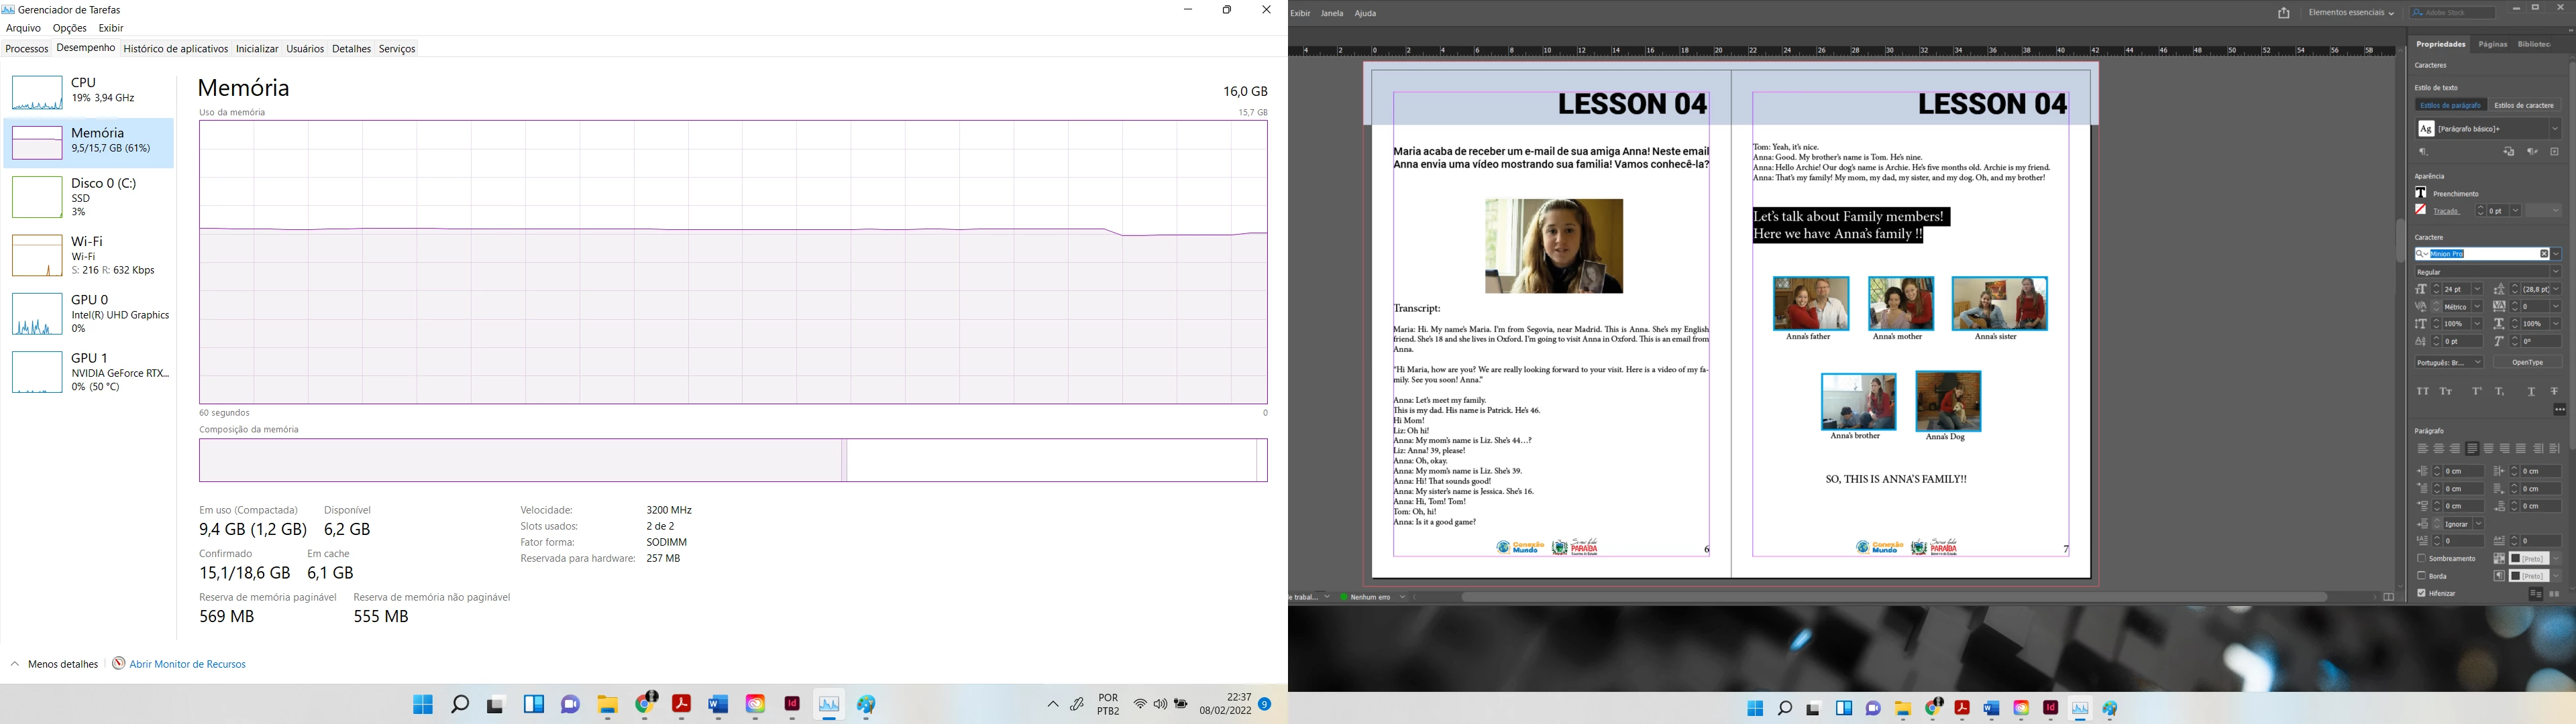Open the Páginas panel tab

[2492, 44]
